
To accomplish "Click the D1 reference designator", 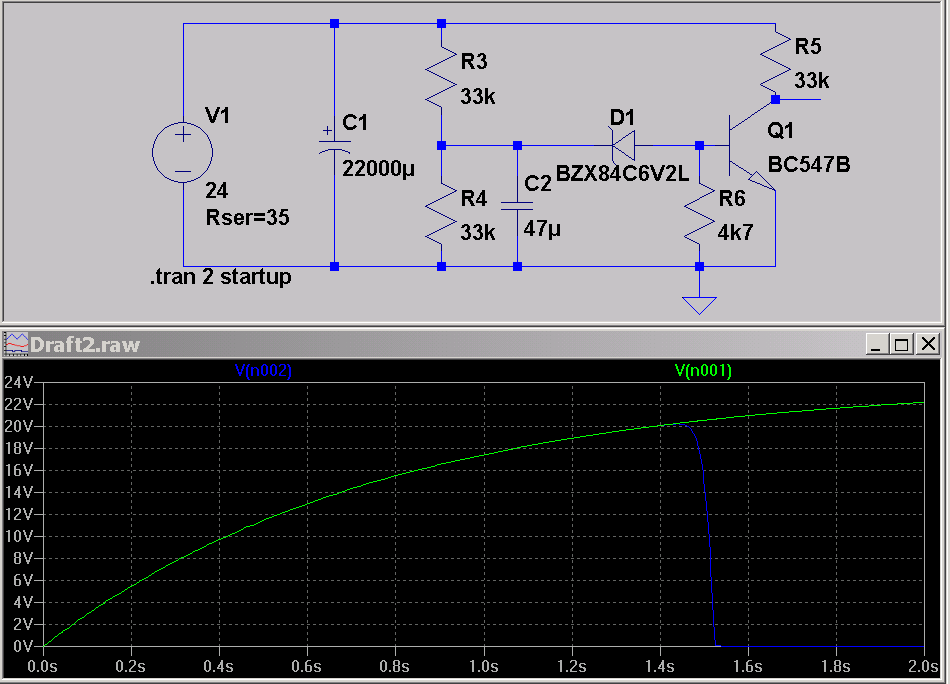I will (x=622, y=118).
